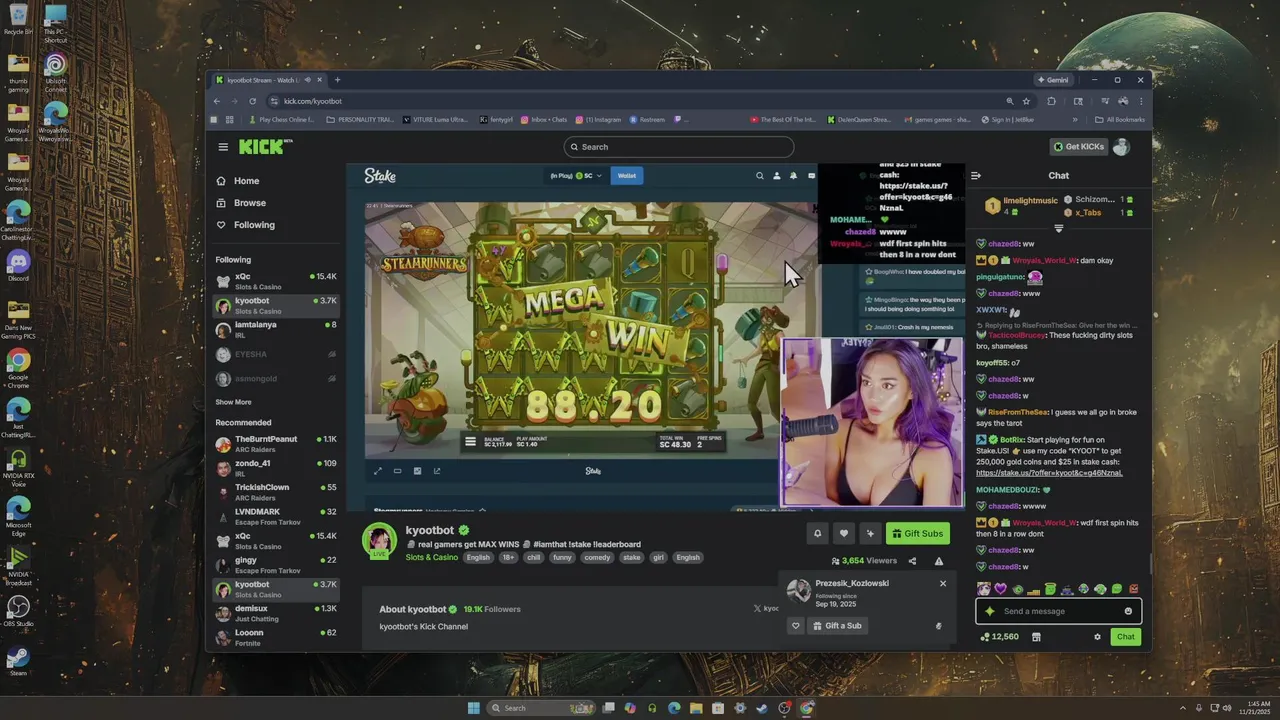Image resolution: width=1280 pixels, height=720 pixels.
Task: Open demisux recommended channel
Action: pyautogui.click(x=276, y=613)
